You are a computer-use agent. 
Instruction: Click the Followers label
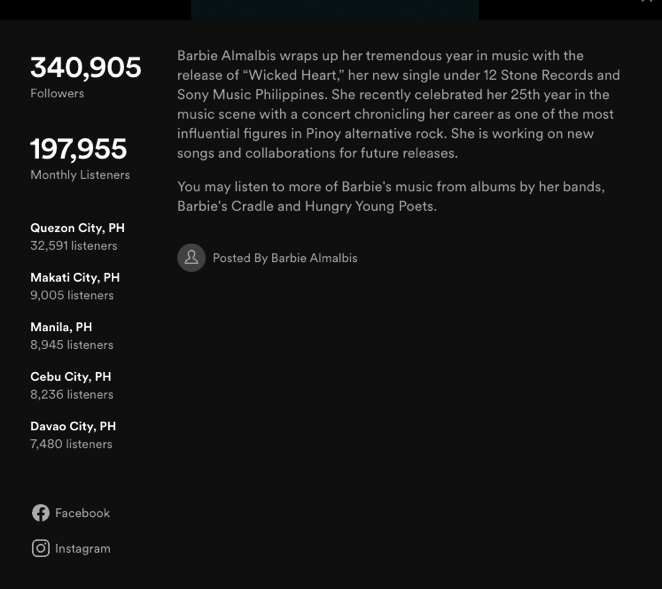[57, 93]
